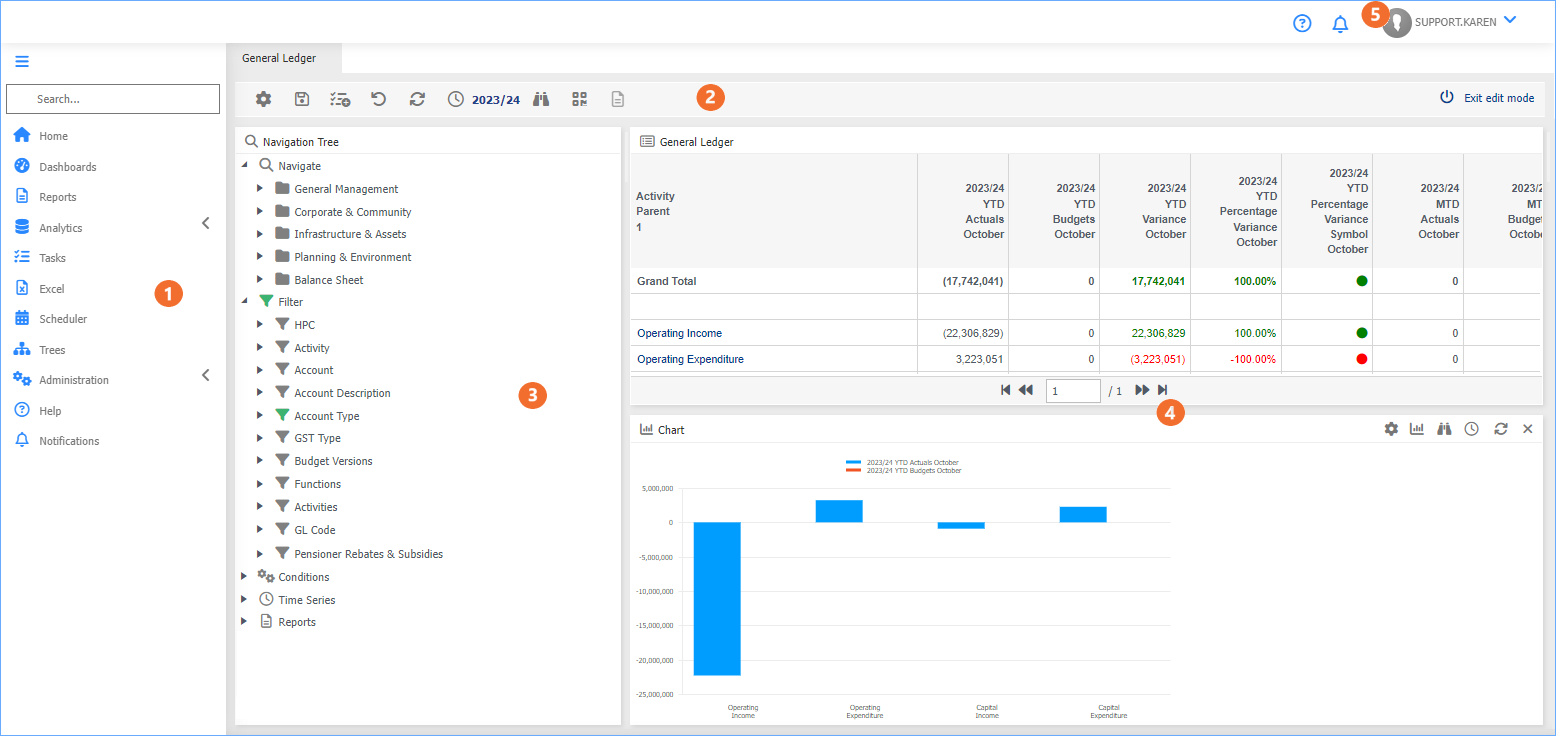This screenshot has width=1557, height=736.
Task: Click the binoculars search icon in the toolbar
Action: [540, 98]
